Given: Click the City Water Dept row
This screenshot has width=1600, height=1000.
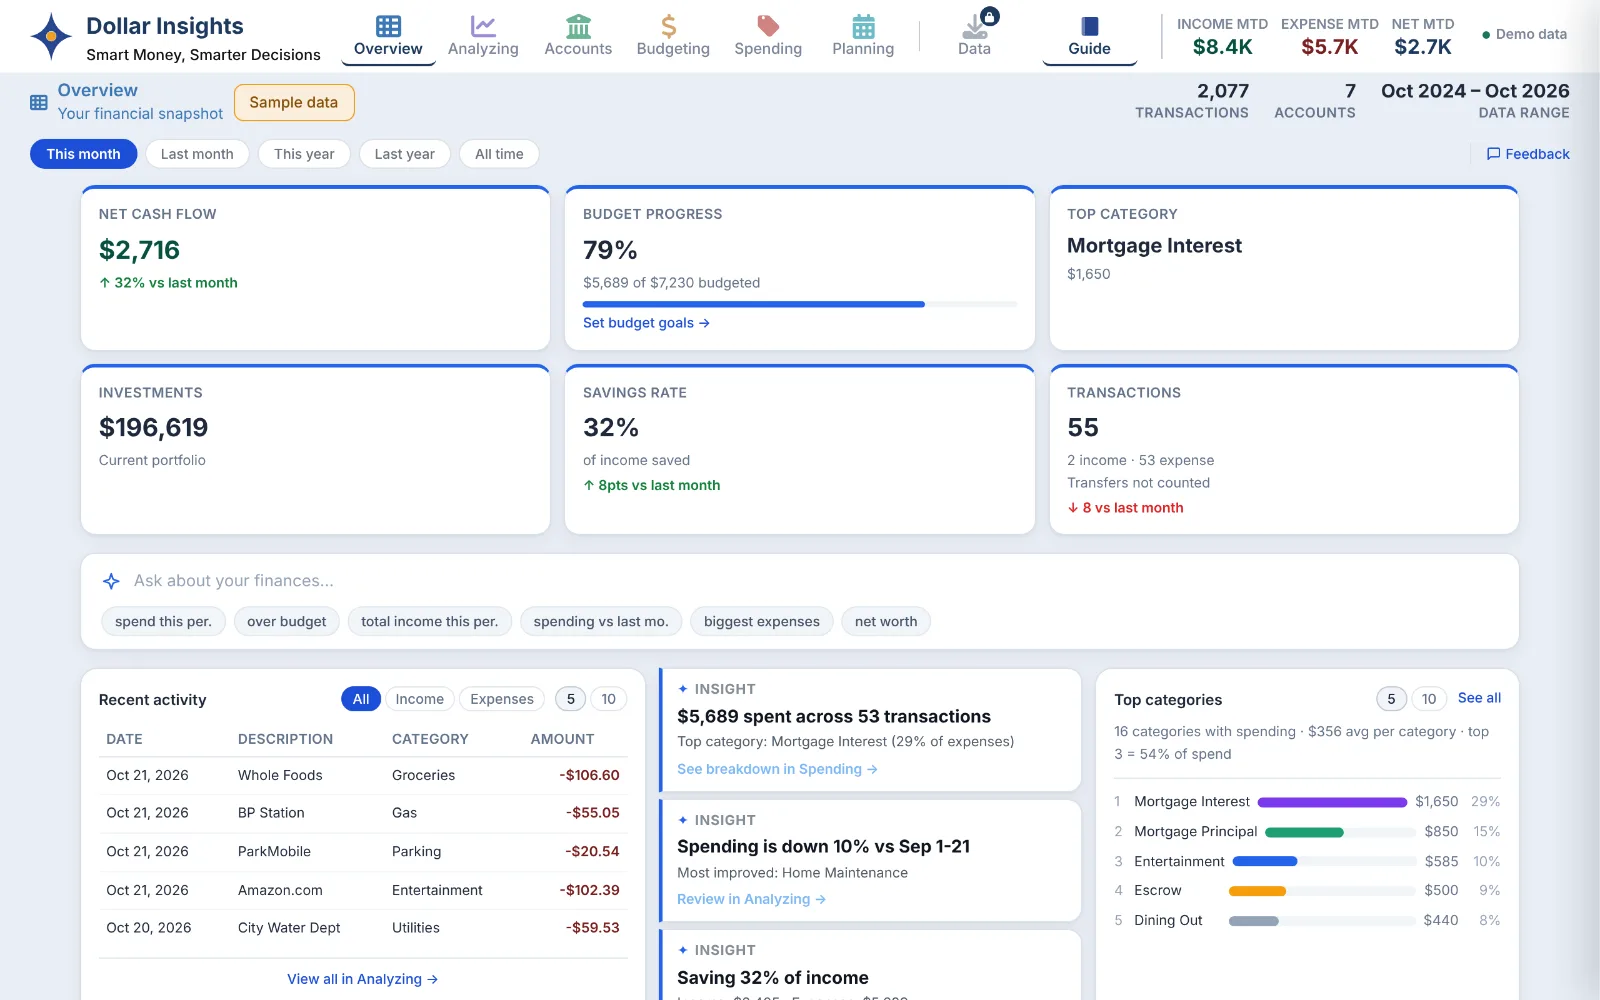Looking at the screenshot, I should coord(363,928).
